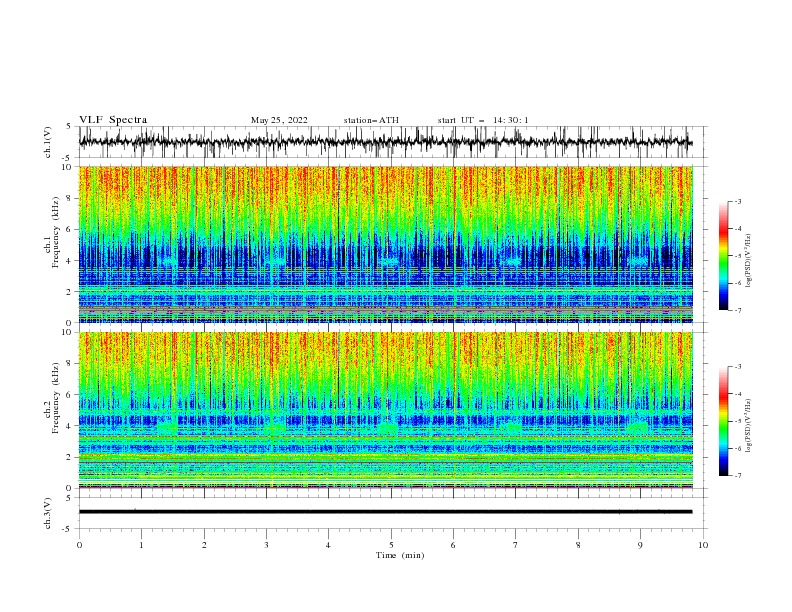
Task: Click time axis tick label "0"
Action: (x=79, y=545)
